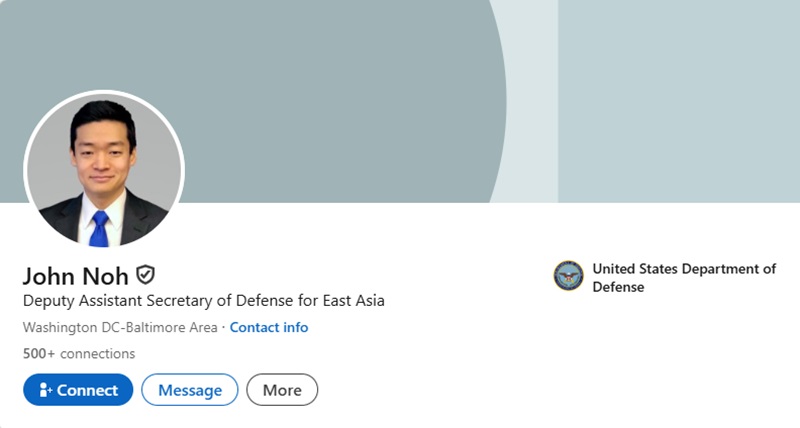Expand the More actions menu
800x428 pixels.
coord(282,390)
